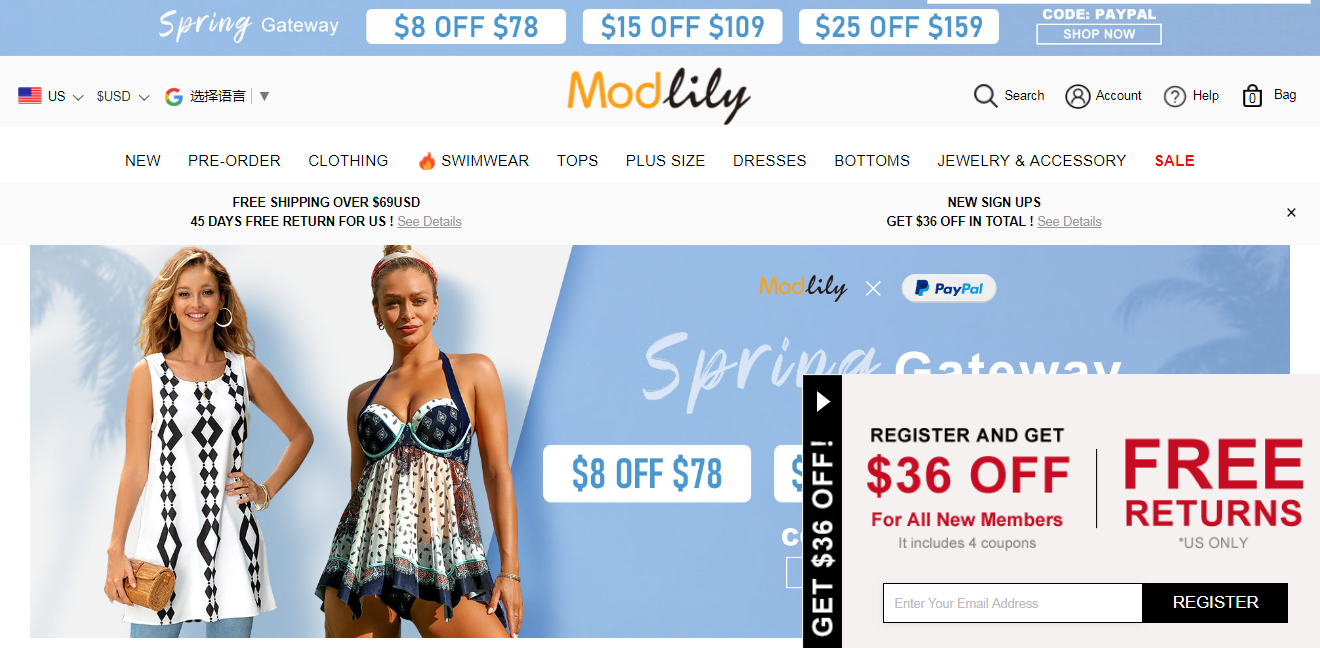Click the Help question mark icon
The width and height of the screenshot is (1320, 648).
point(1175,96)
